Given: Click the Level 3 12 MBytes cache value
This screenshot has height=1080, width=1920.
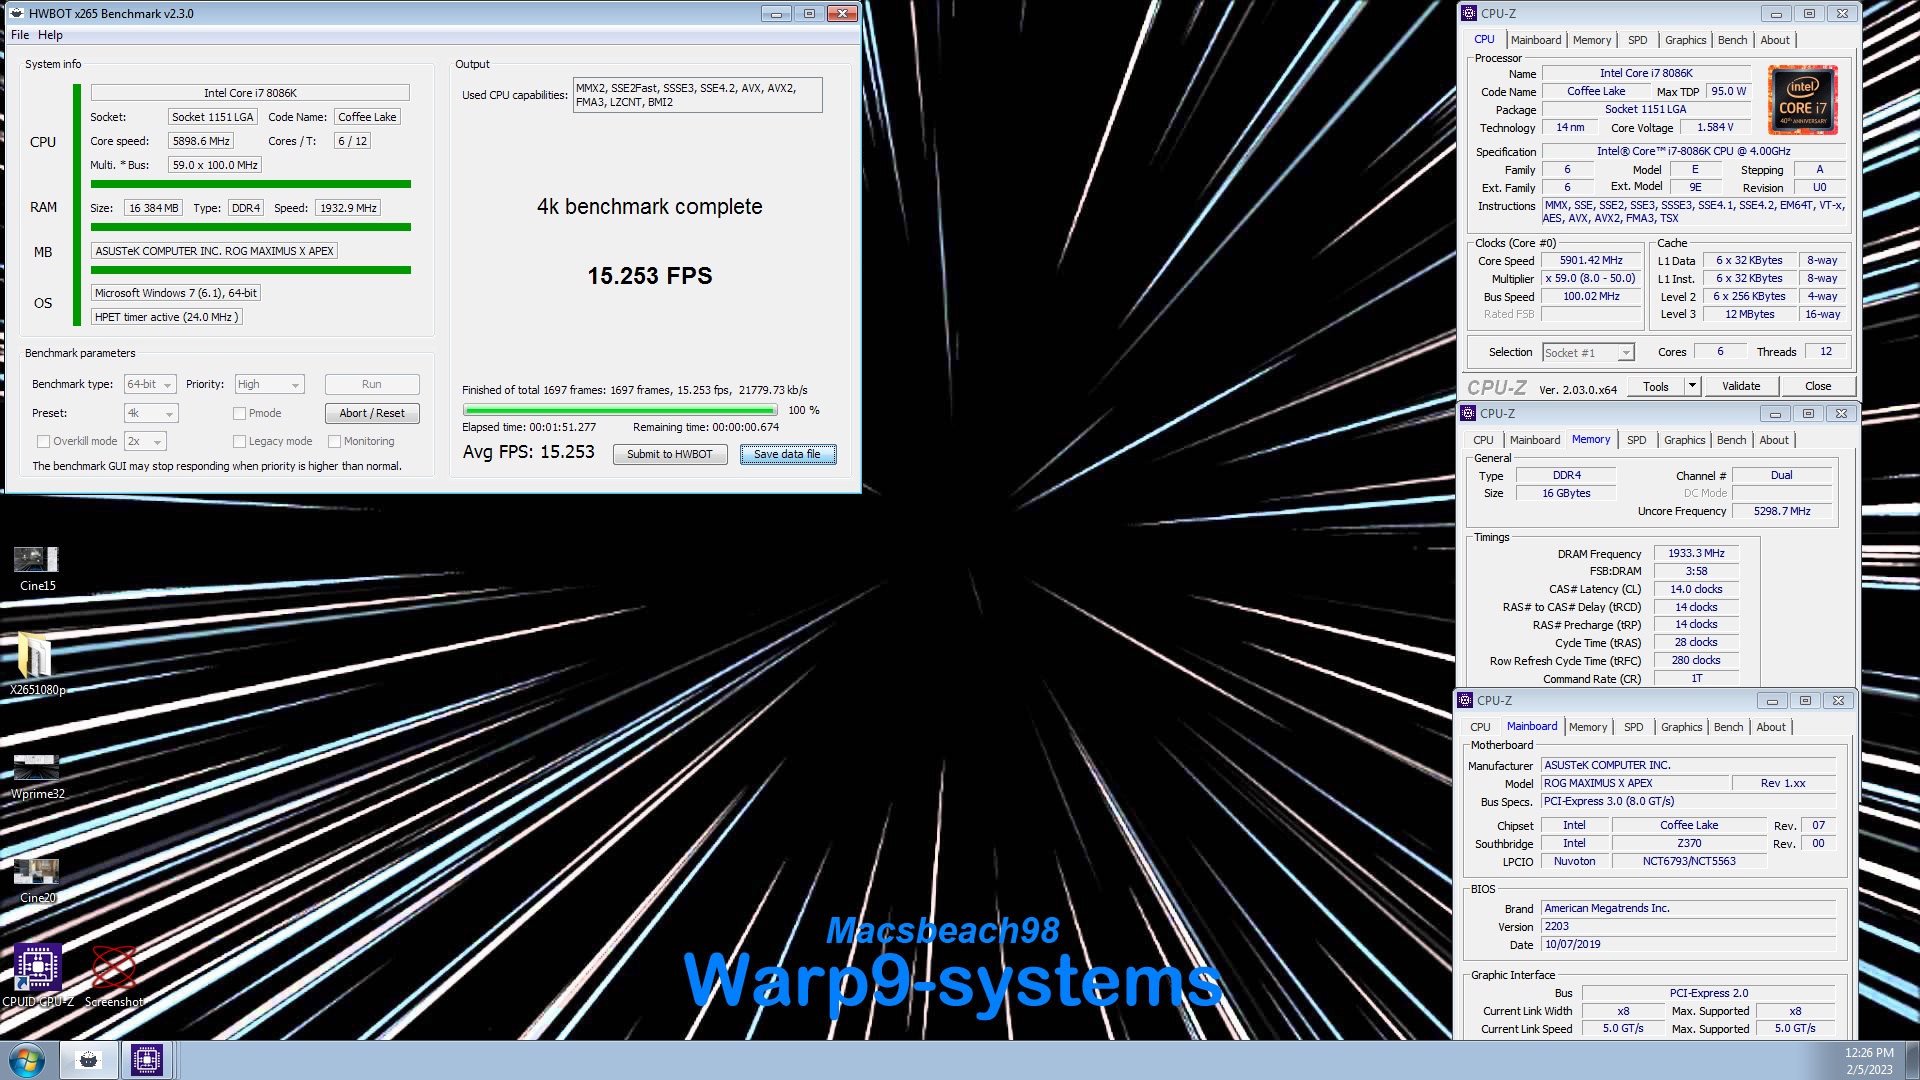Looking at the screenshot, I should [1749, 314].
